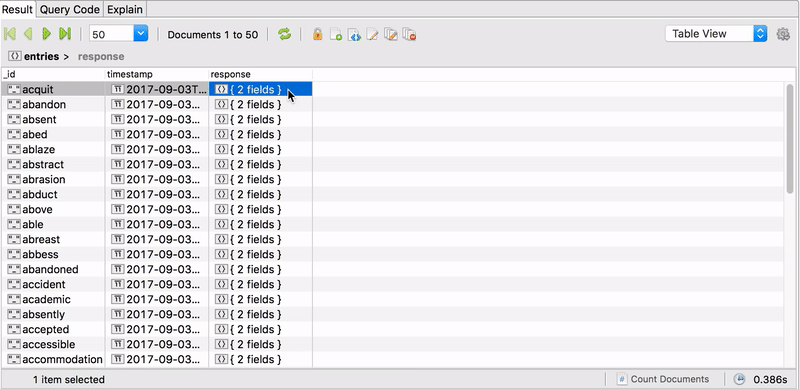Go to the first page of documents

click(x=9, y=34)
